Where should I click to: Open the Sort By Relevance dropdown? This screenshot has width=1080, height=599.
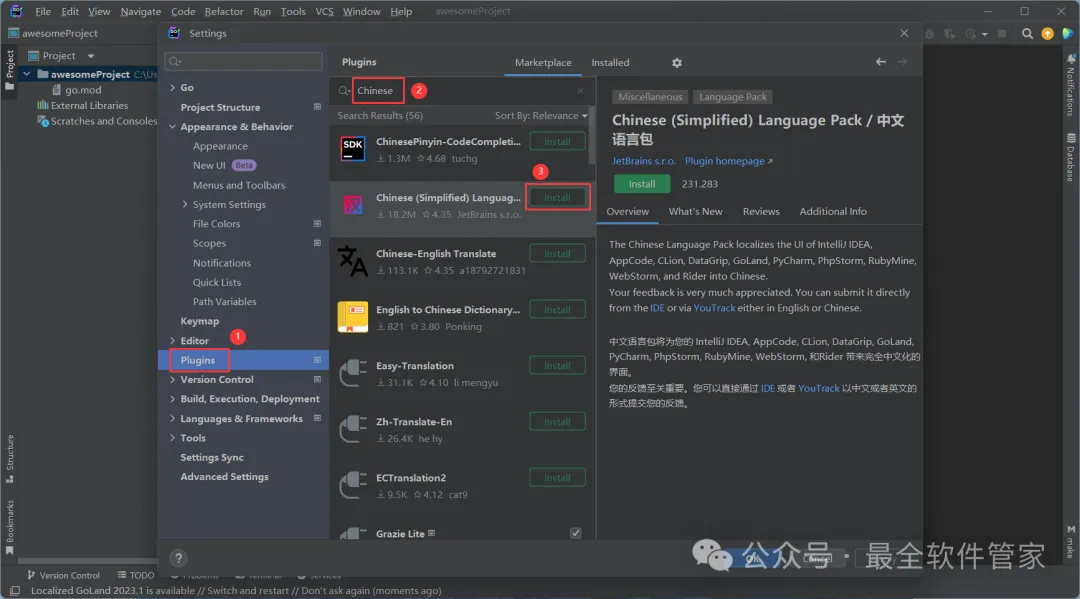[541, 116]
